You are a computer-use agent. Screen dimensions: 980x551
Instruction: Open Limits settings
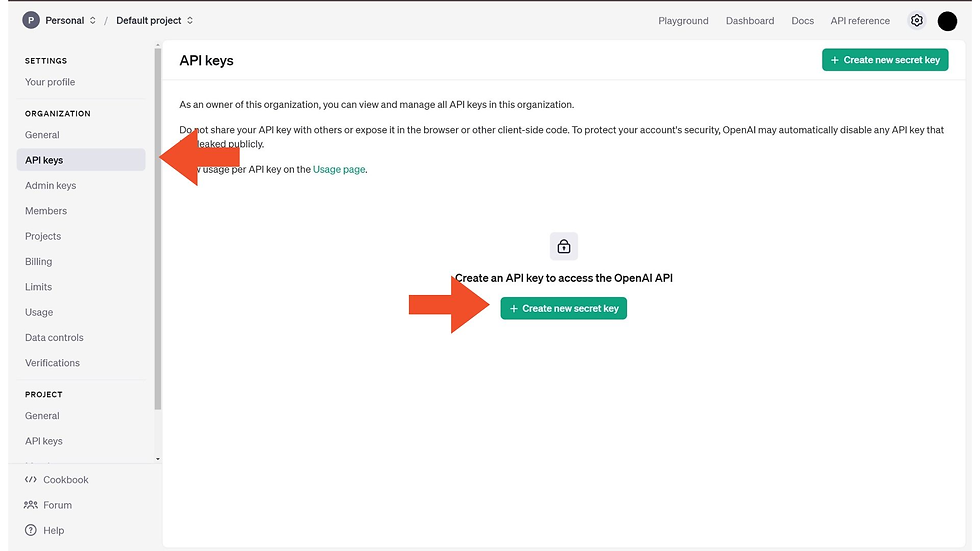(x=39, y=287)
